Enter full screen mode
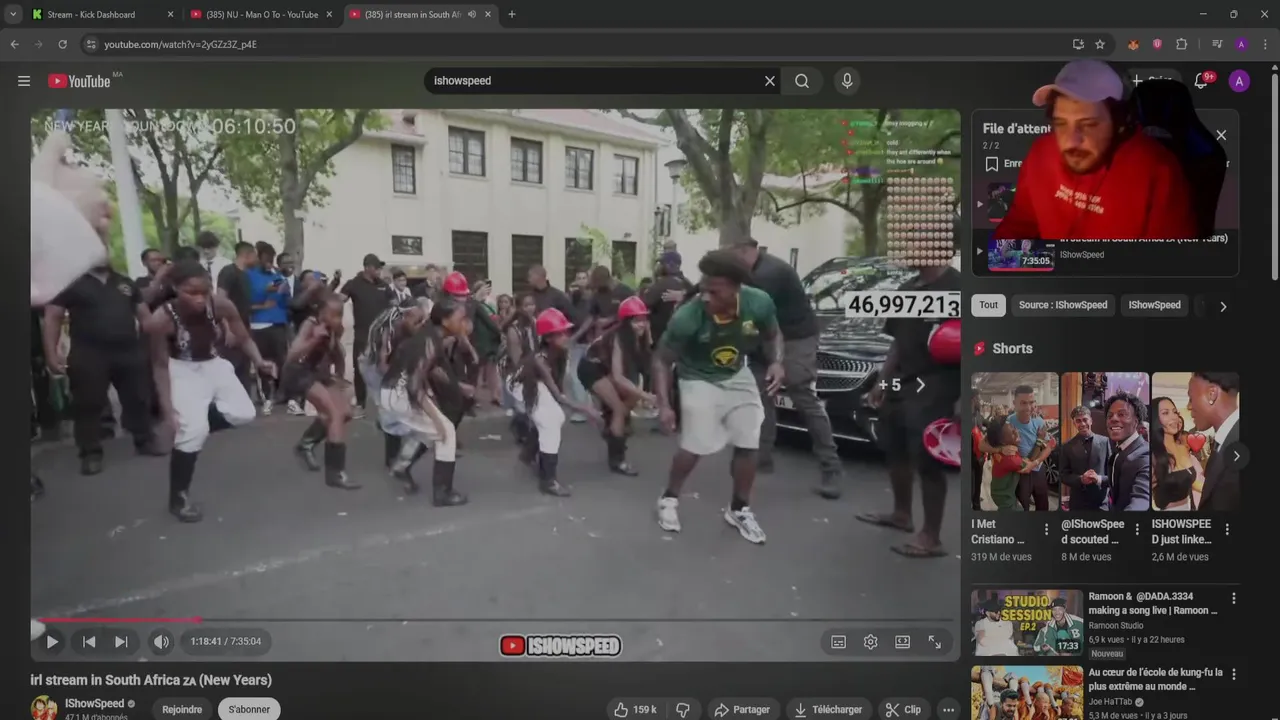1280x720 pixels. pos(935,642)
